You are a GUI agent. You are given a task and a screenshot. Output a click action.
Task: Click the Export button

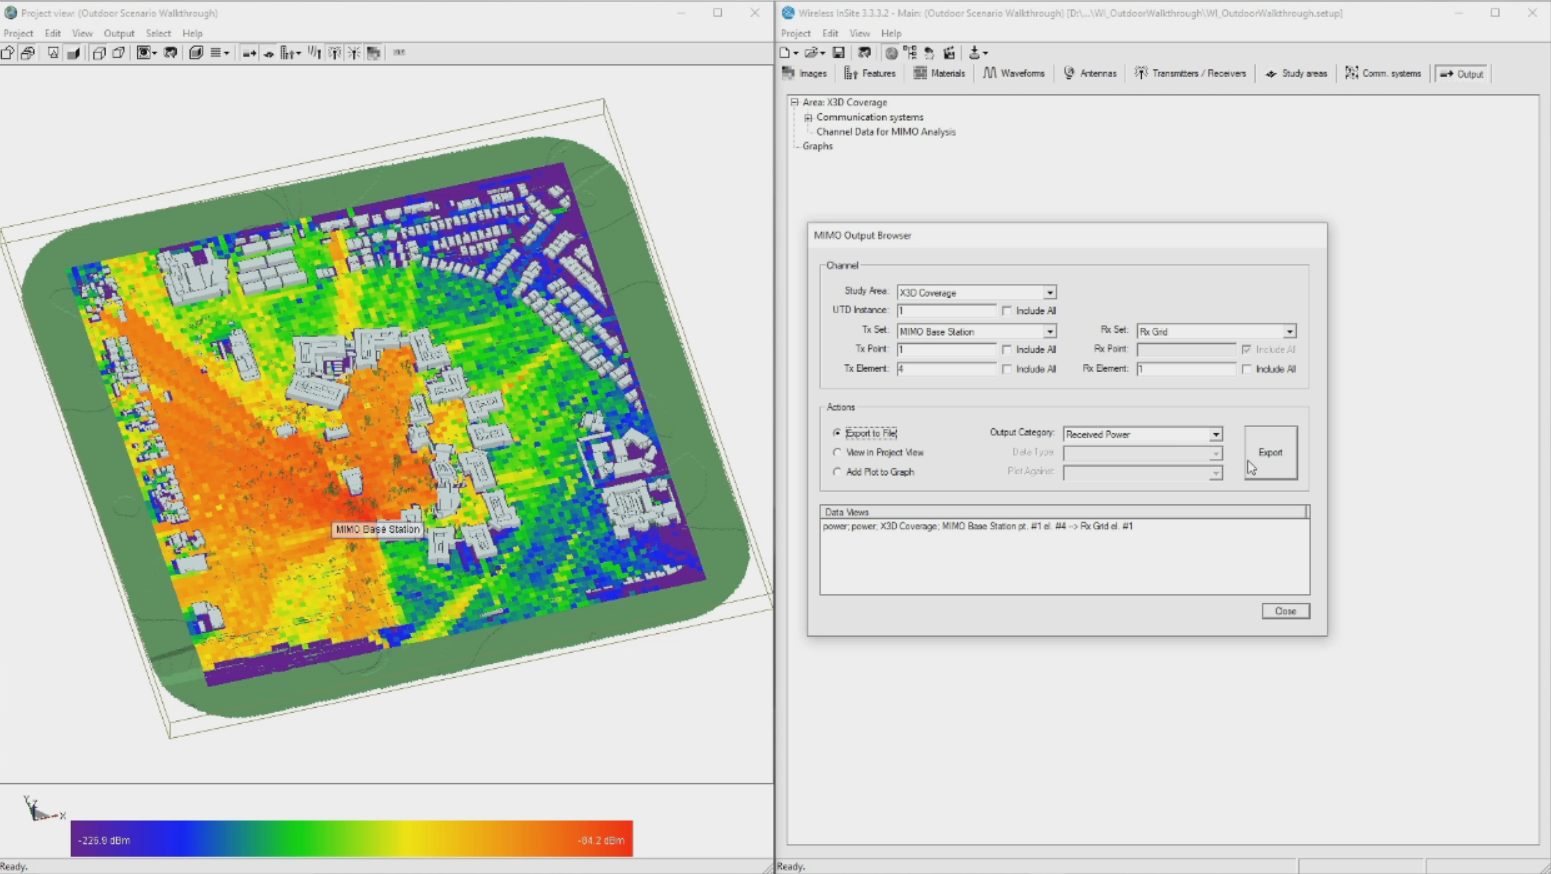point(1270,452)
